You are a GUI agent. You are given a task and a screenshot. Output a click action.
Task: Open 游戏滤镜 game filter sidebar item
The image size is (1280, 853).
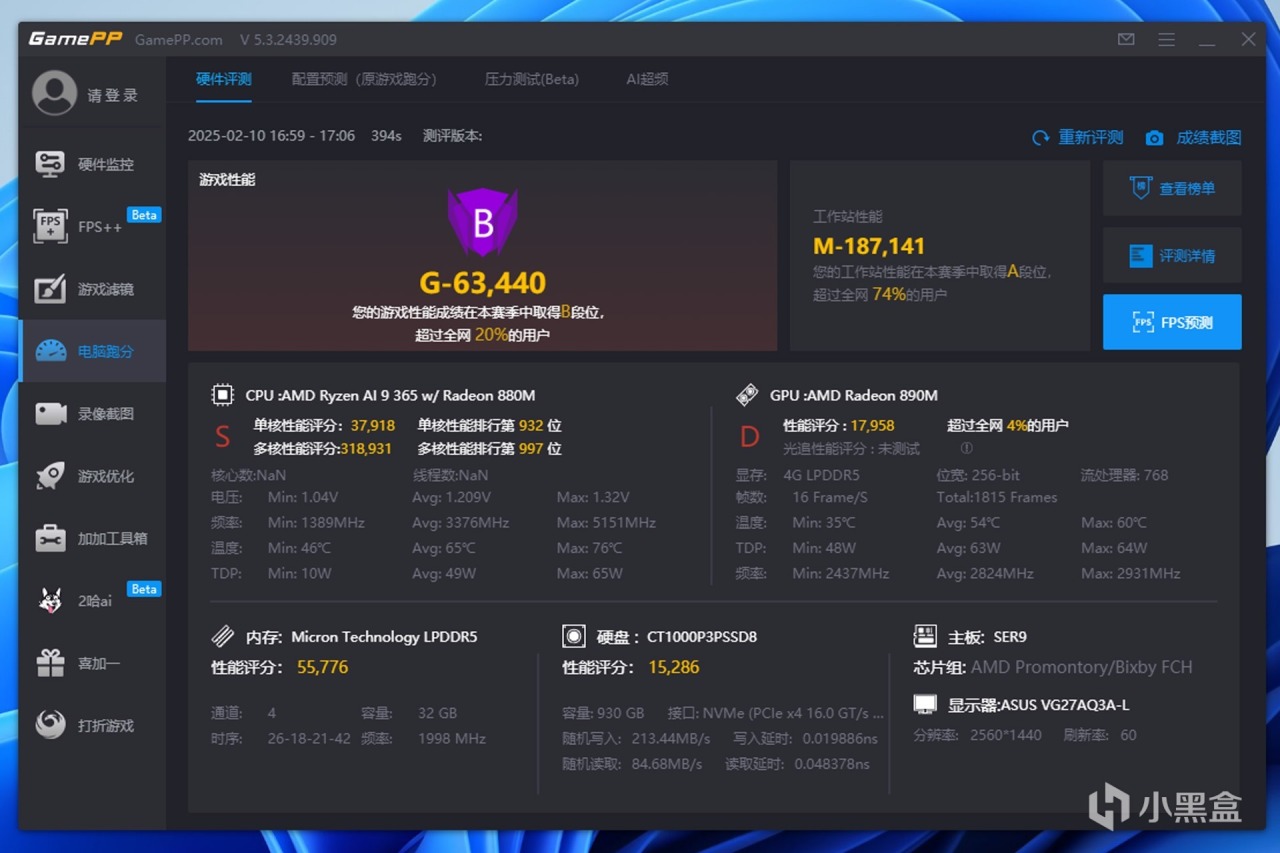(x=92, y=289)
